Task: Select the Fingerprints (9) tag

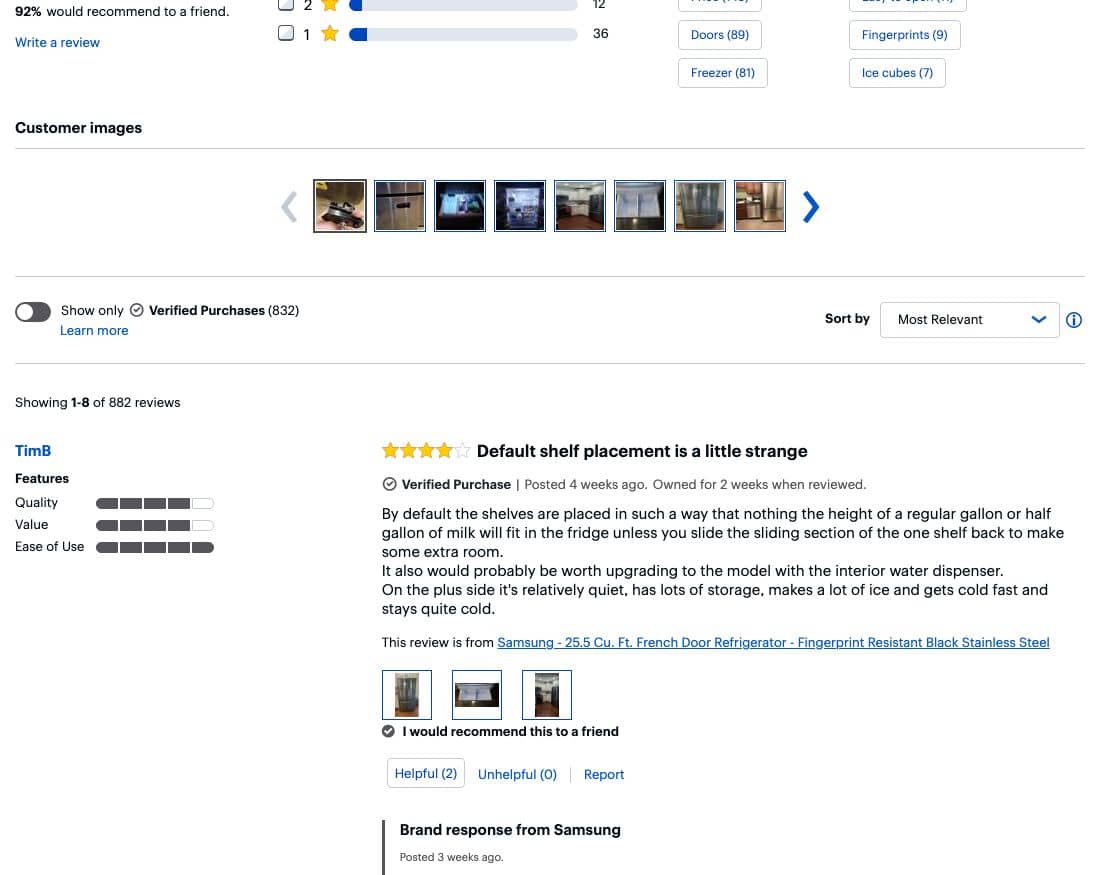Action: click(x=904, y=35)
